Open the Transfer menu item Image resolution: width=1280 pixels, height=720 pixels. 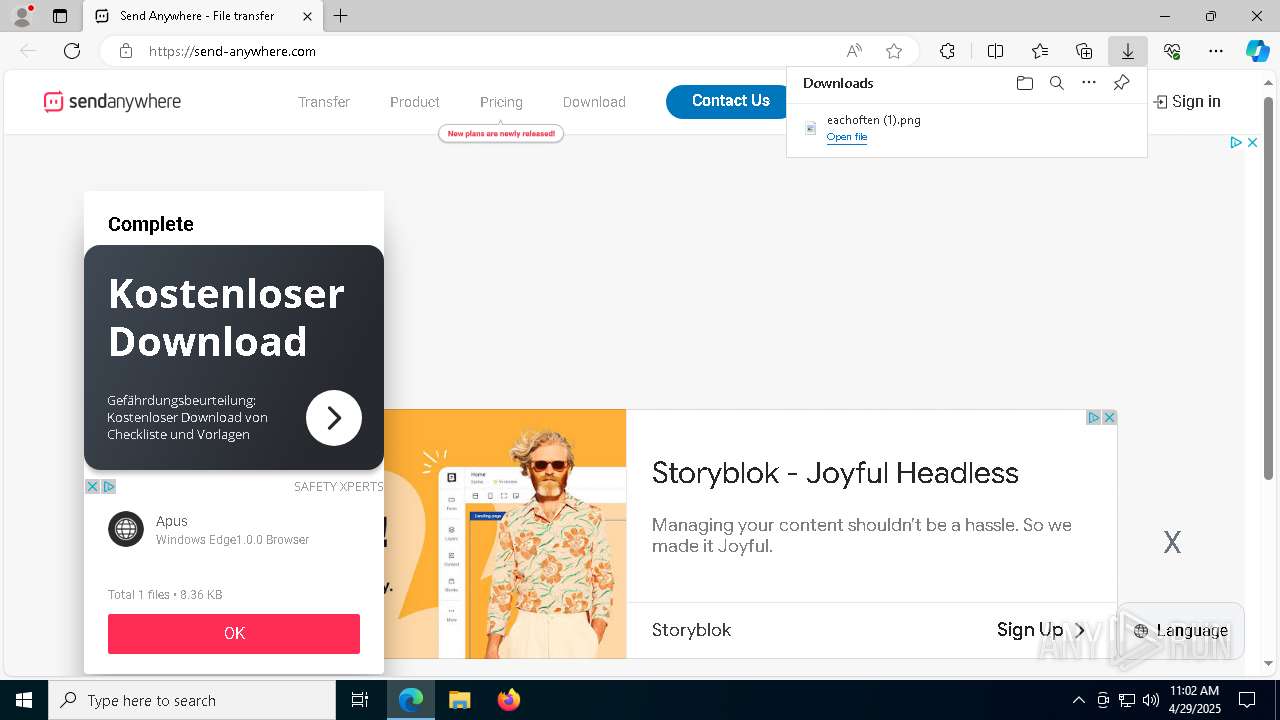click(x=324, y=102)
